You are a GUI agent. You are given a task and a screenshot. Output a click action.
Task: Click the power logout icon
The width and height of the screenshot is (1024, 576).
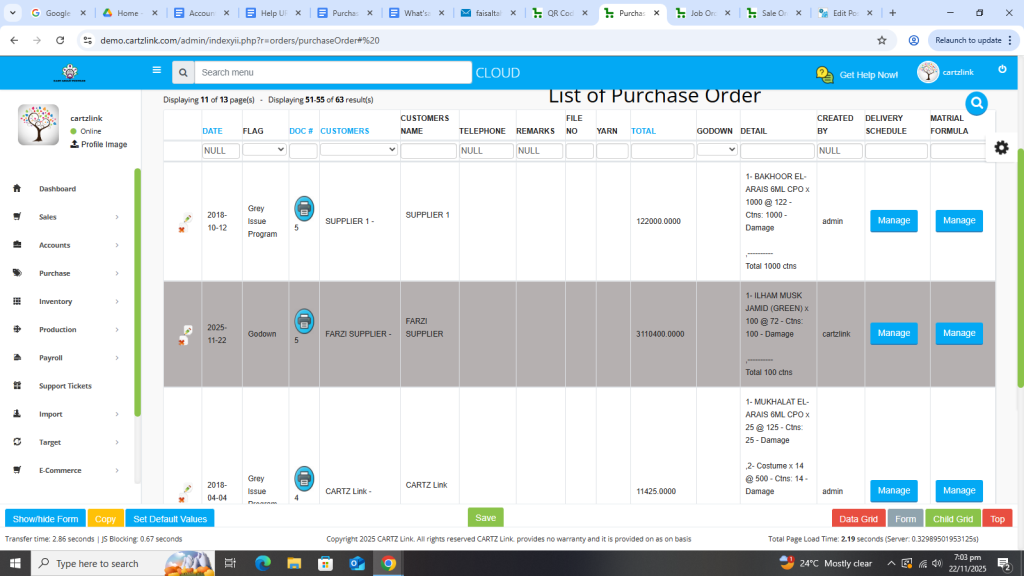pos(1002,70)
